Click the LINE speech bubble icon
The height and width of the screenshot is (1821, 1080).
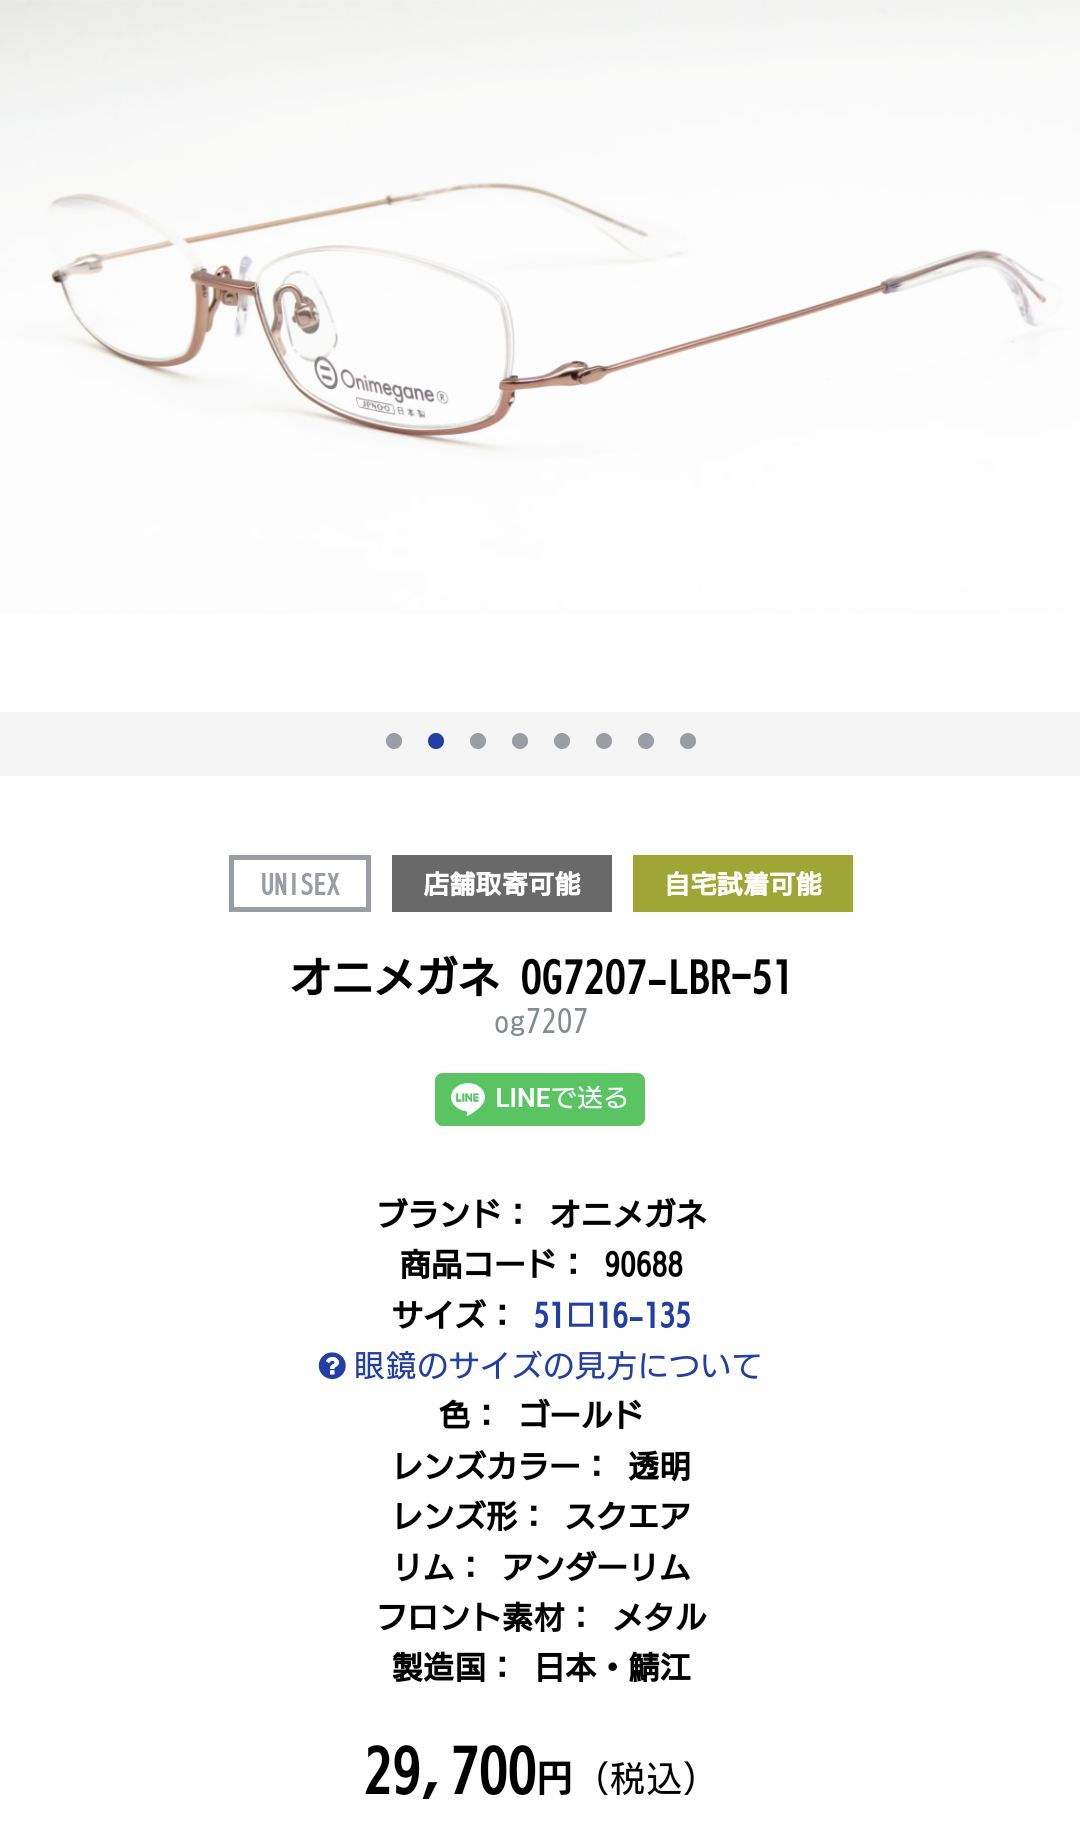pyautogui.click(x=467, y=1099)
